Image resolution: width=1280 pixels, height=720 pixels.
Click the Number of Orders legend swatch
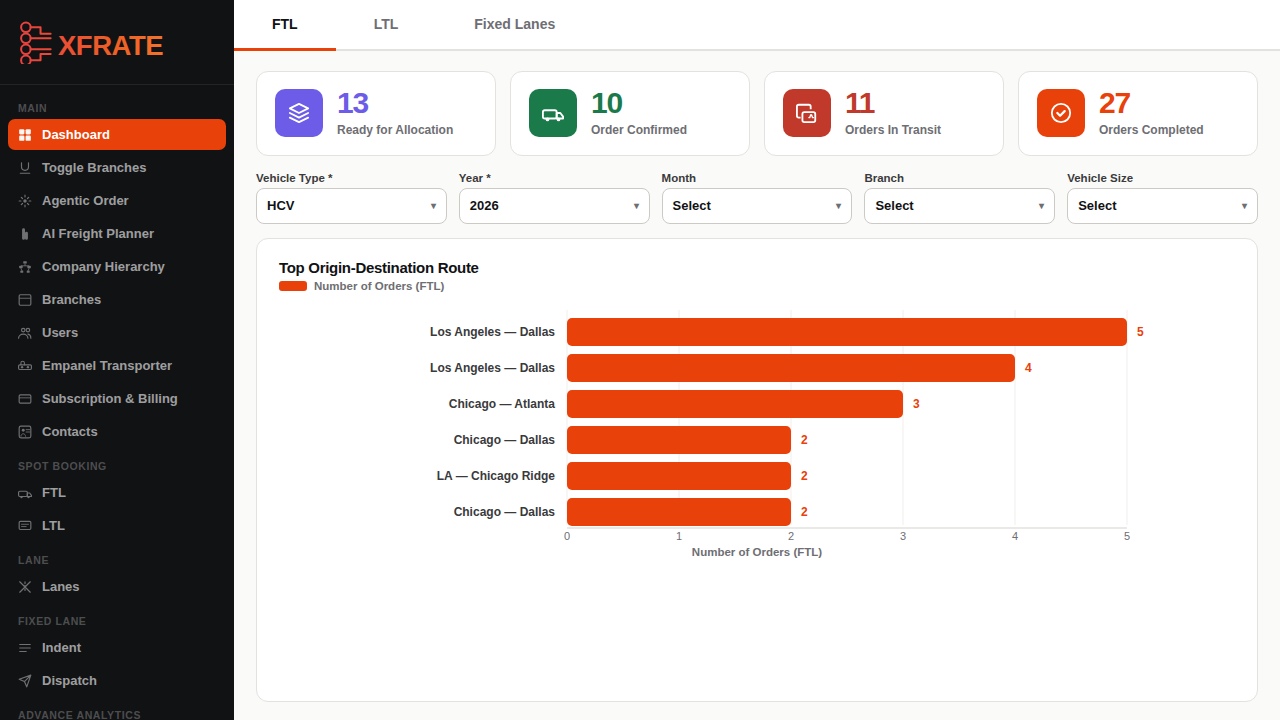pyautogui.click(x=292, y=286)
